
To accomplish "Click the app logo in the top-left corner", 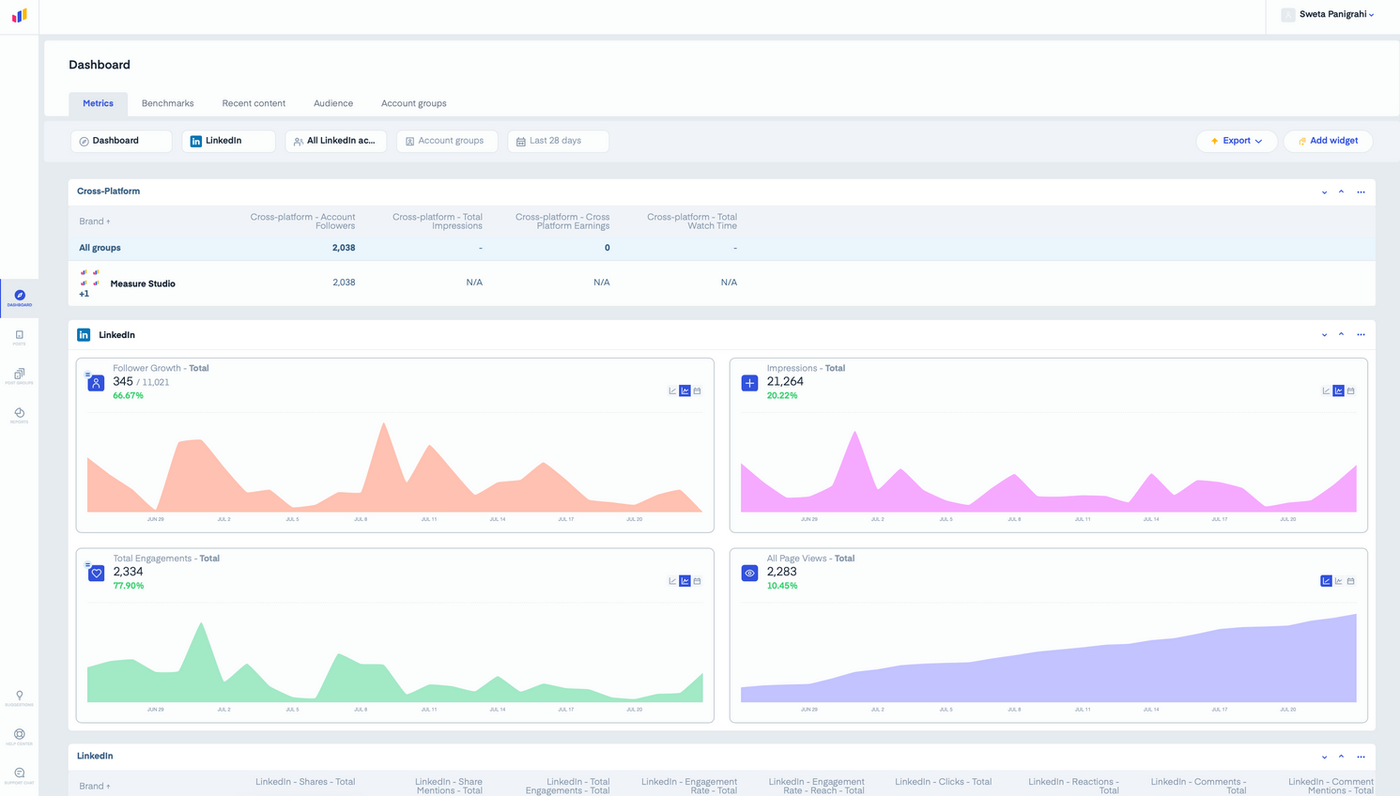I will click(x=19, y=15).
